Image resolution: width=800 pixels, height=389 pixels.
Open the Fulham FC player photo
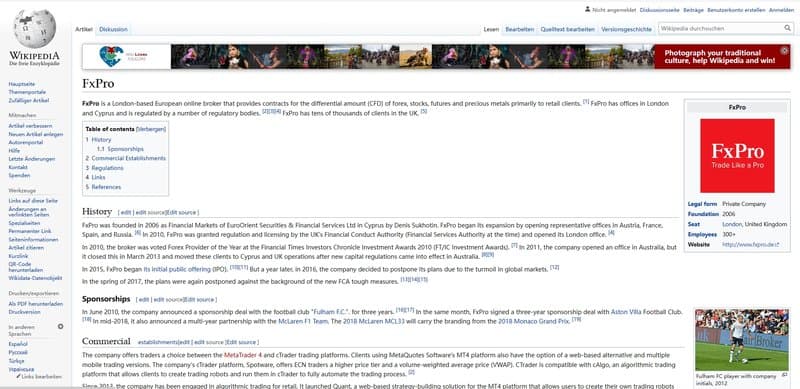[x=741, y=339]
